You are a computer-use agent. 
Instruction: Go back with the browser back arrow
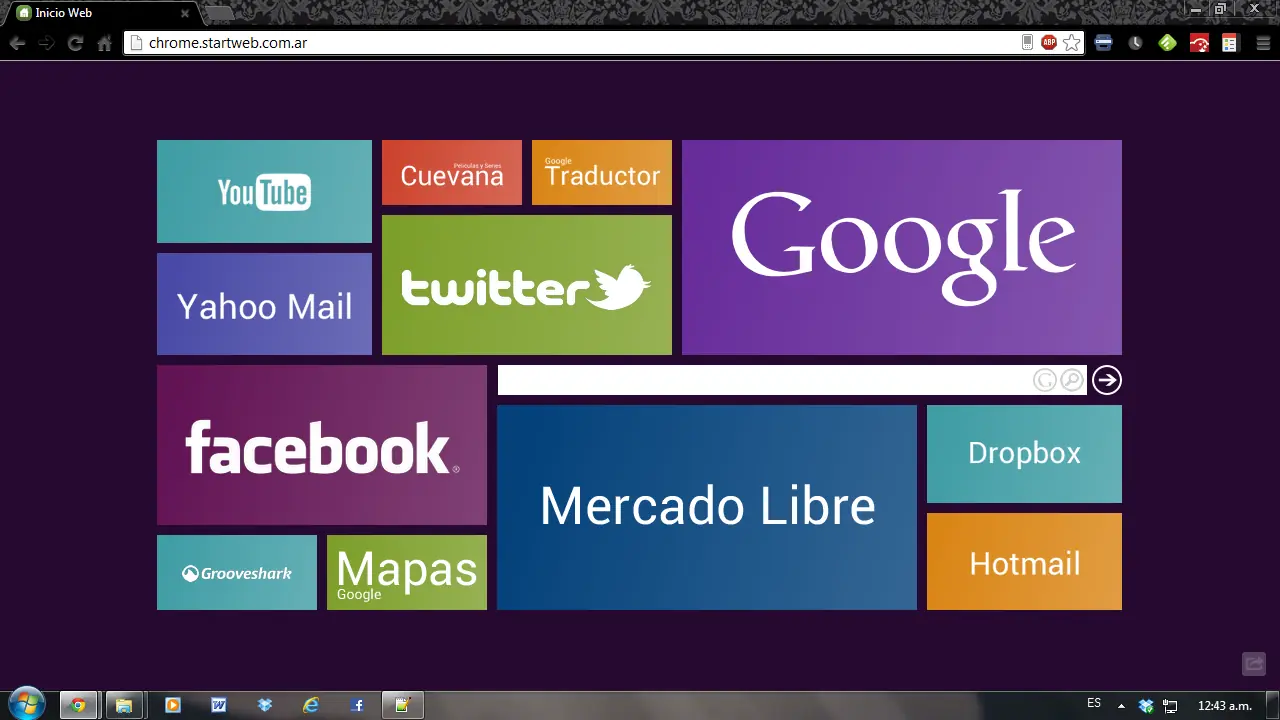point(17,43)
